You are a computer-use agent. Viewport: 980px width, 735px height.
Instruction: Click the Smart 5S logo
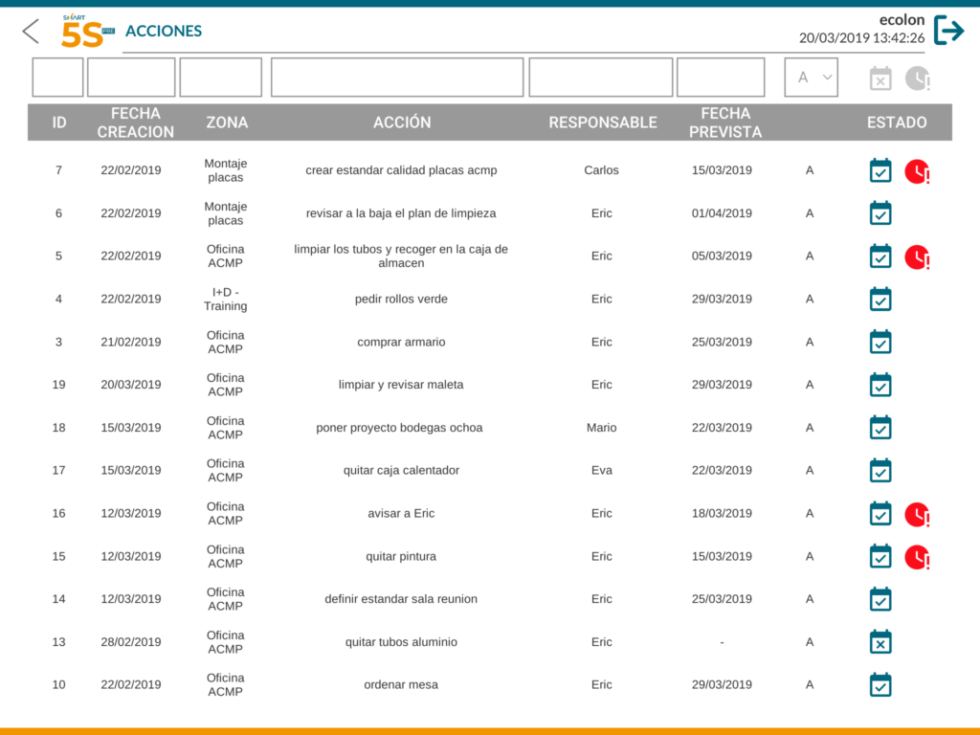tap(86, 32)
